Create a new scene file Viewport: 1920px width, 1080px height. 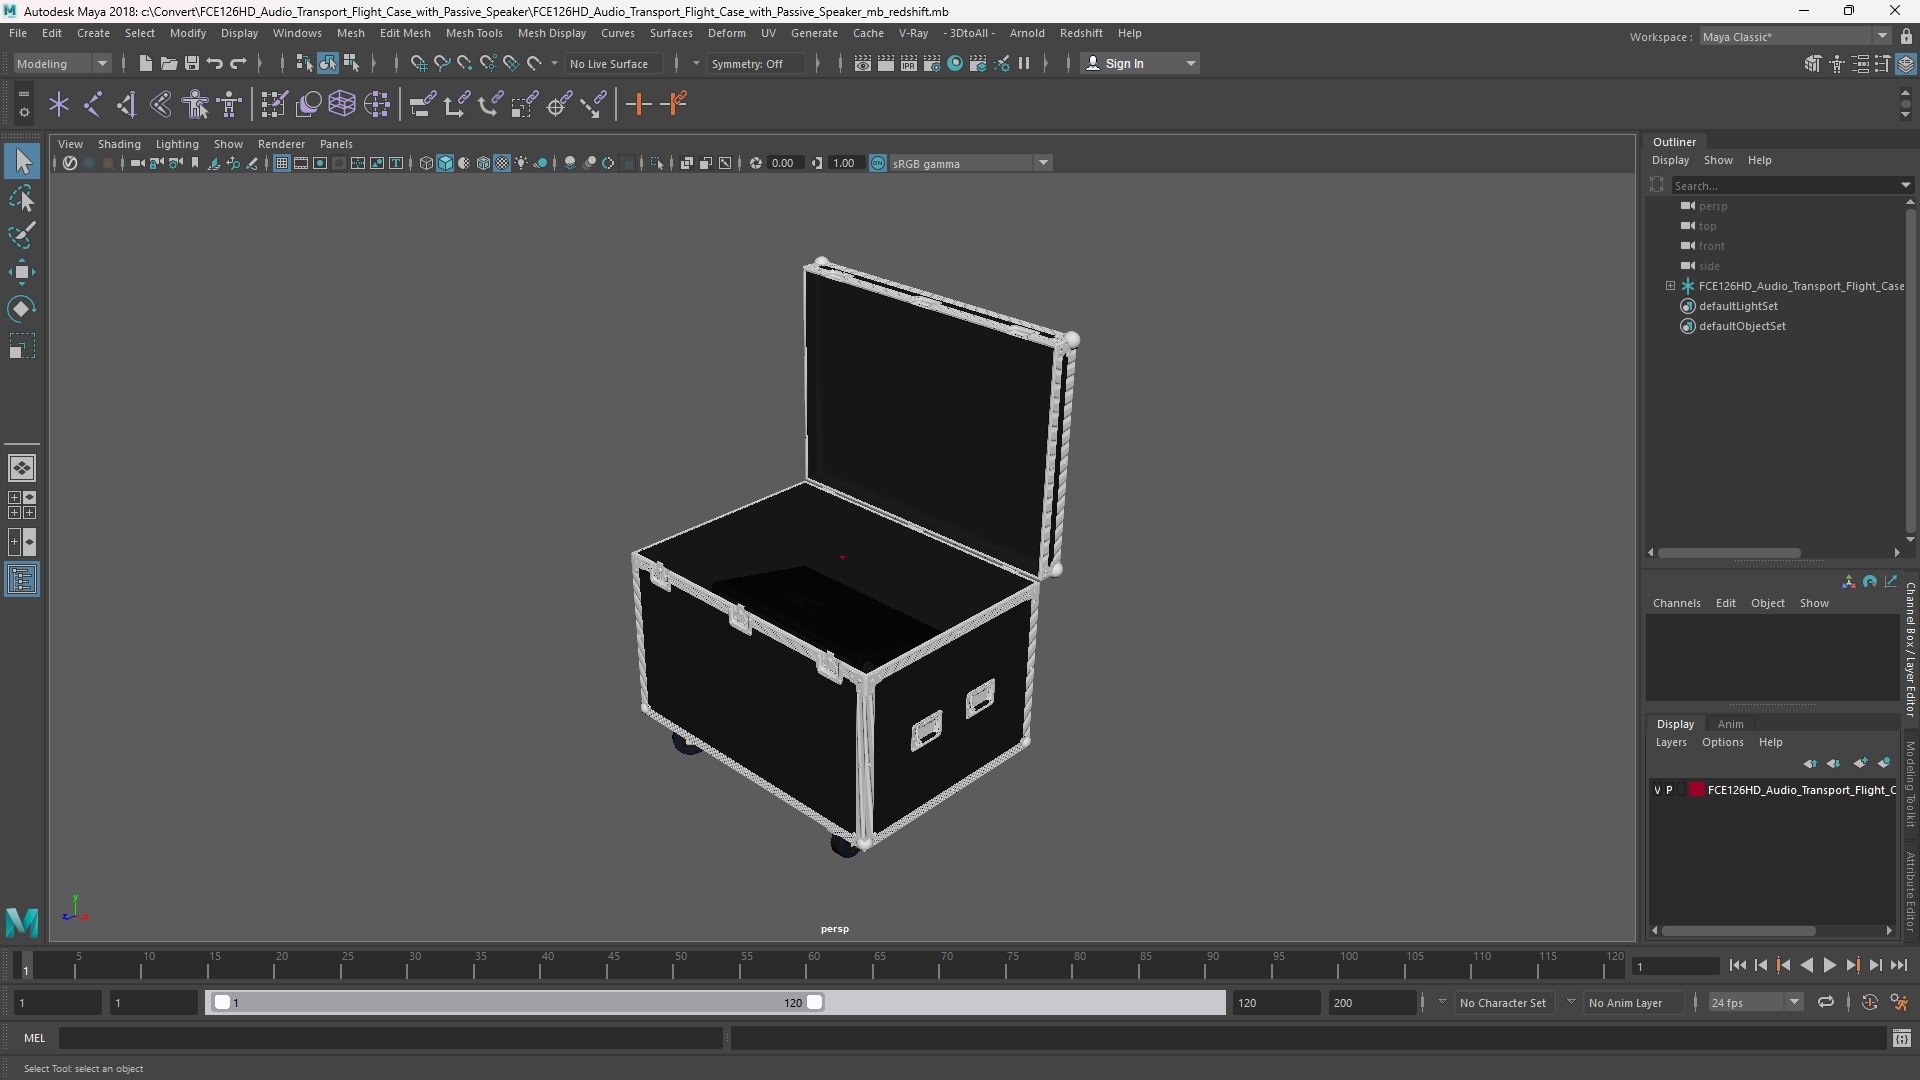point(146,63)
